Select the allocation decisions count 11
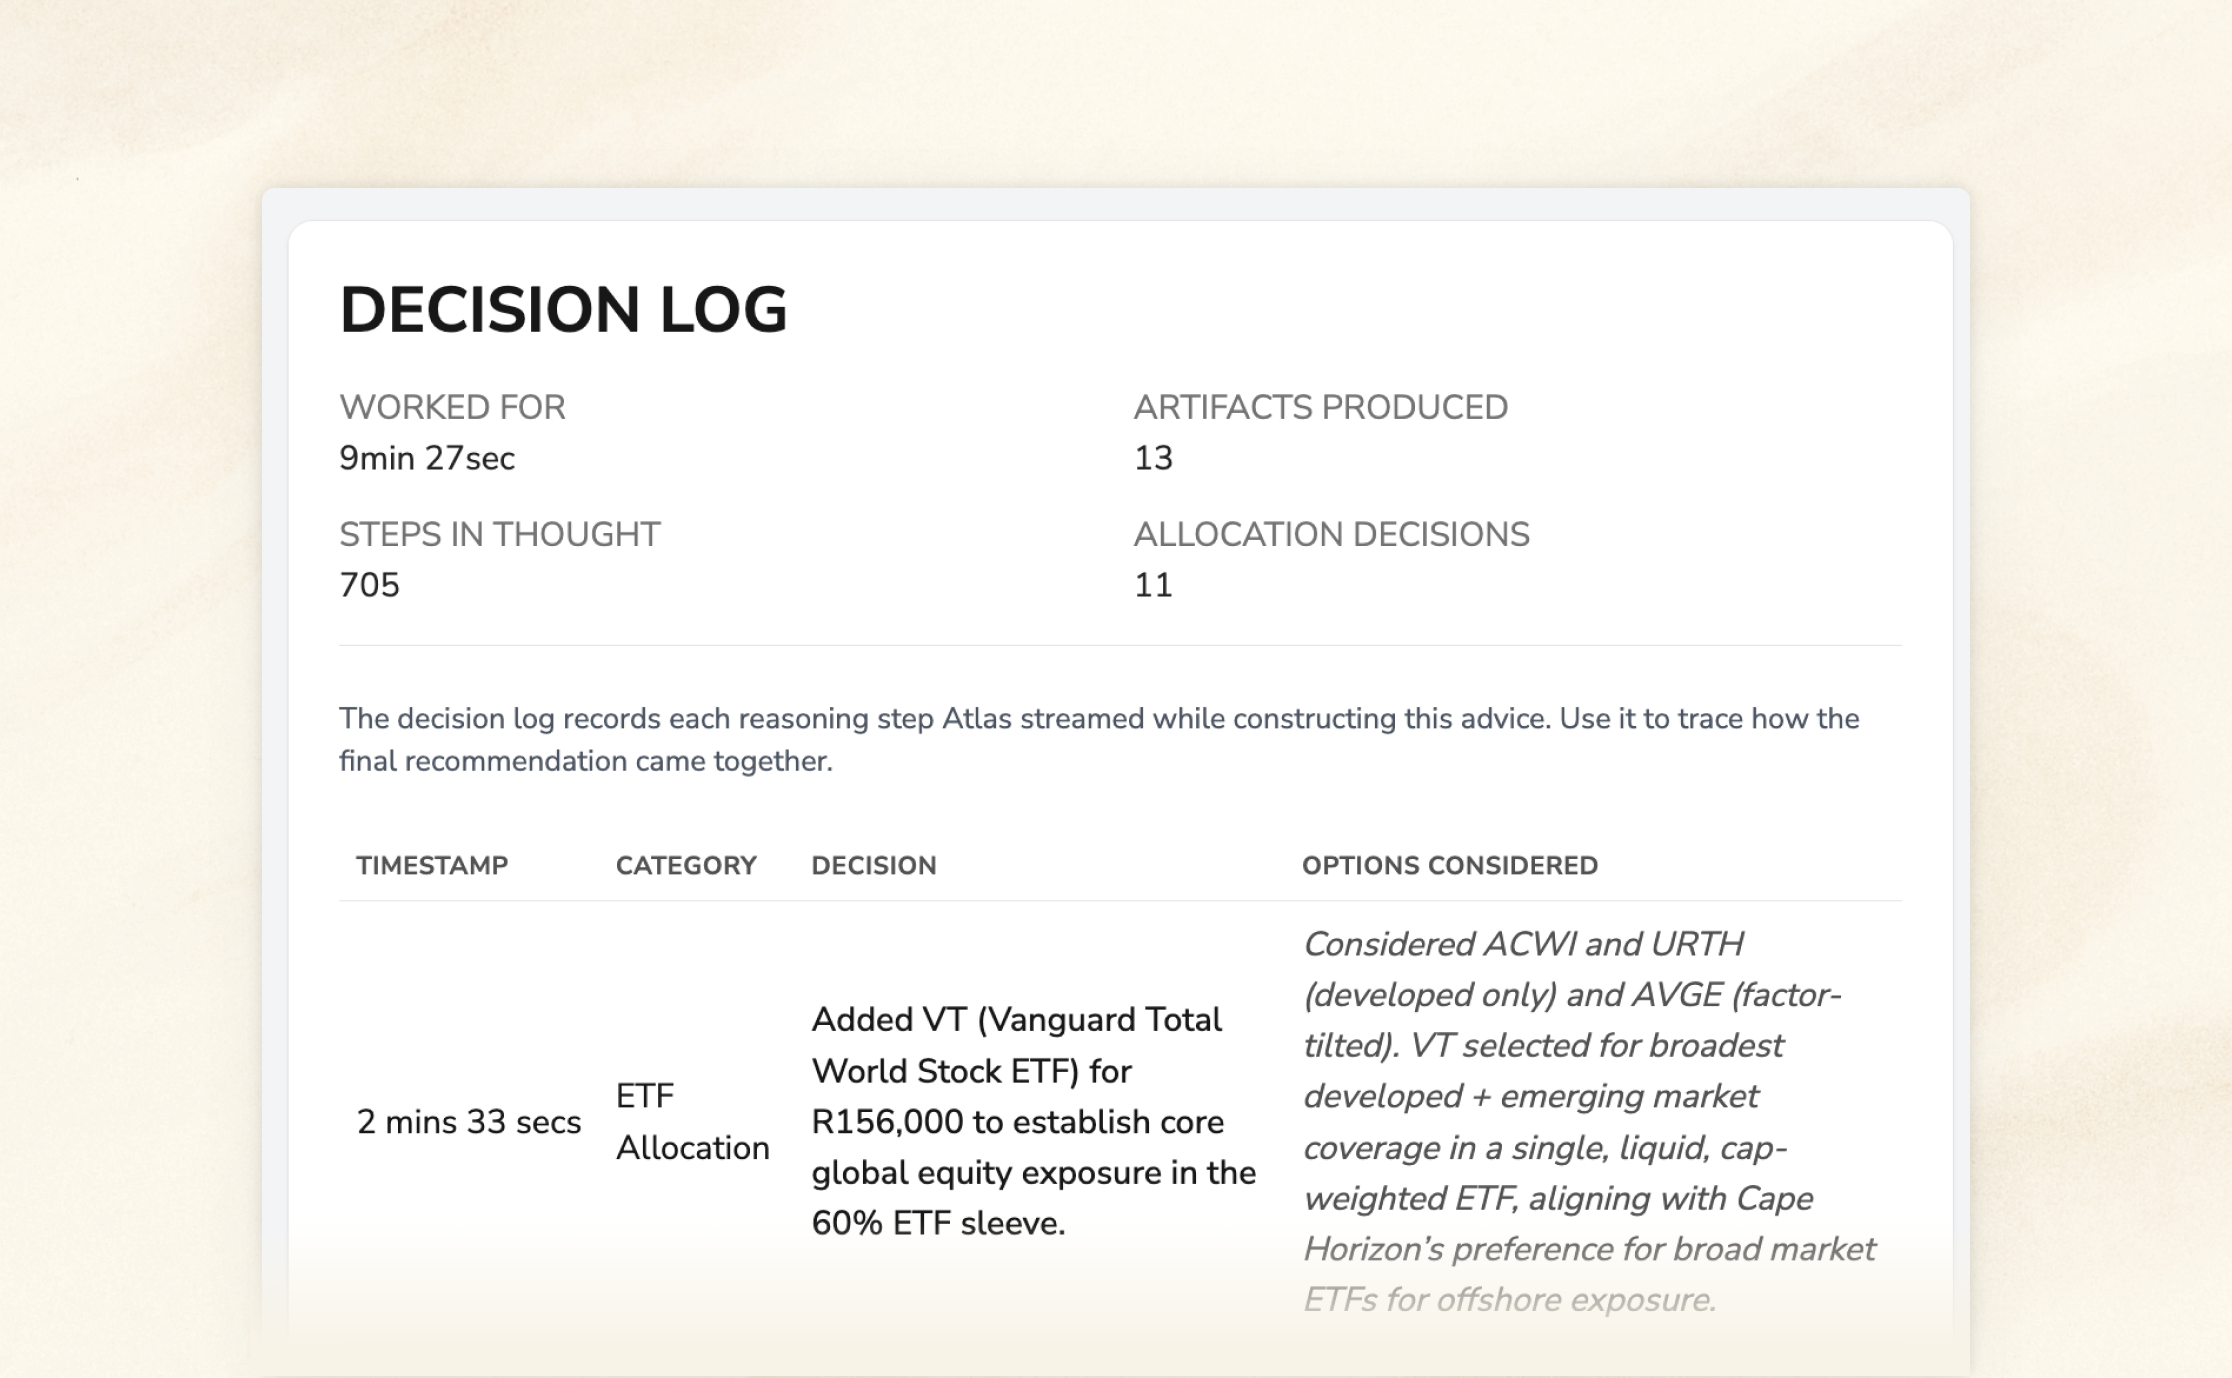Viewport: 2232px width, 1378px height. [x=1153, y=585]
